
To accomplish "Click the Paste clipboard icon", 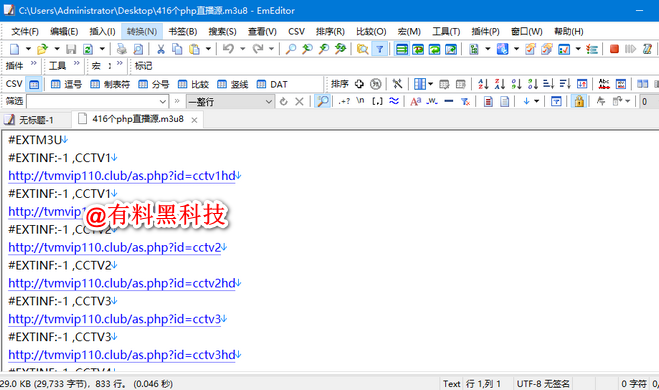I will (194, 49).
